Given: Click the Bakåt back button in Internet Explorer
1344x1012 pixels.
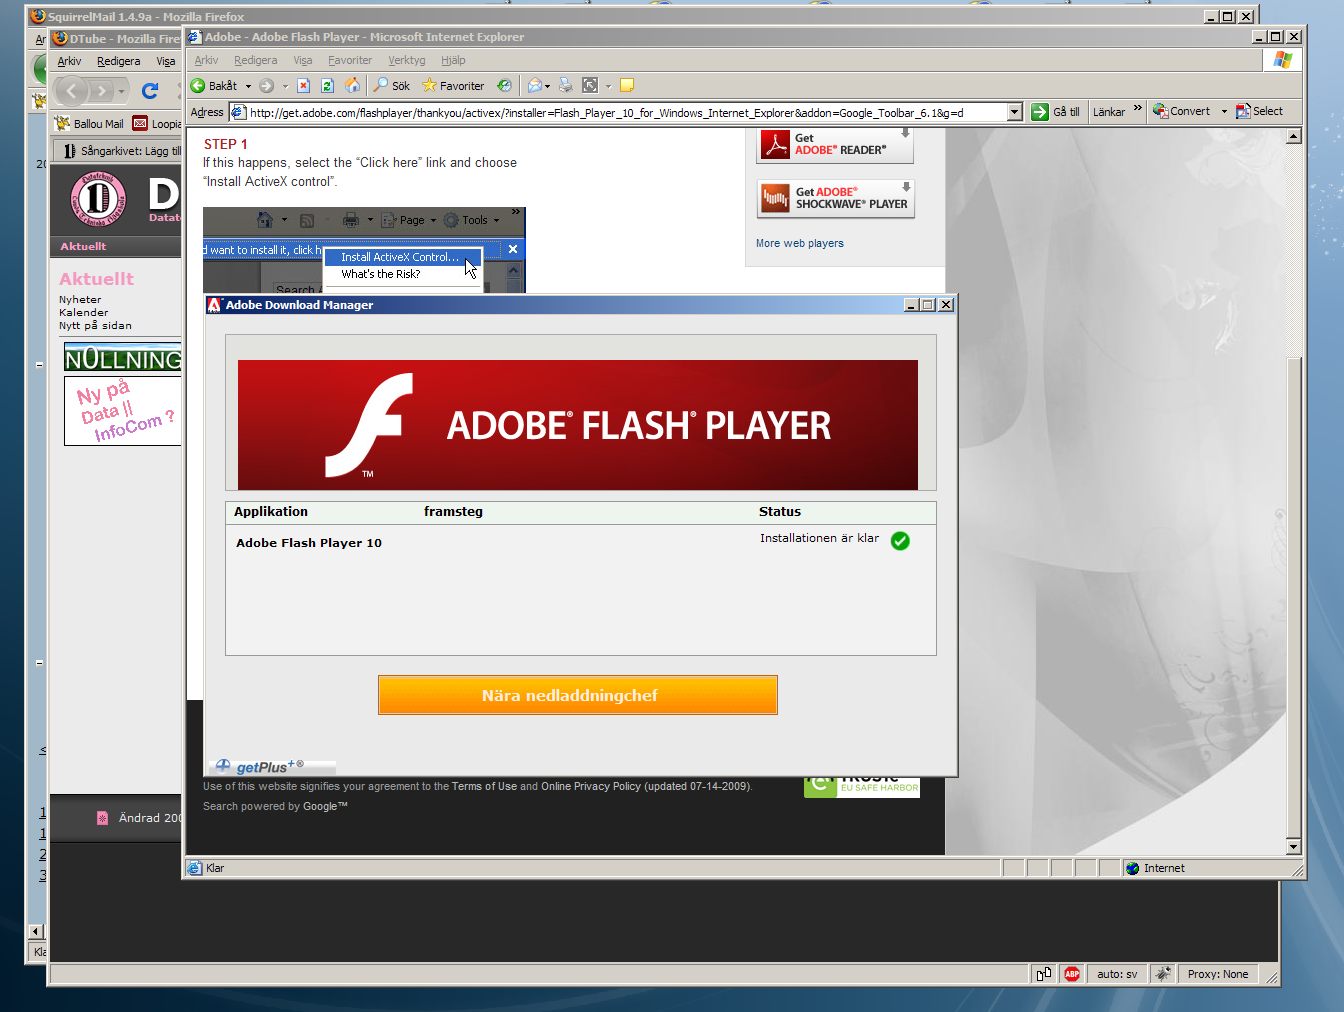Looking at the screenshot, I should tap(214, 86).
